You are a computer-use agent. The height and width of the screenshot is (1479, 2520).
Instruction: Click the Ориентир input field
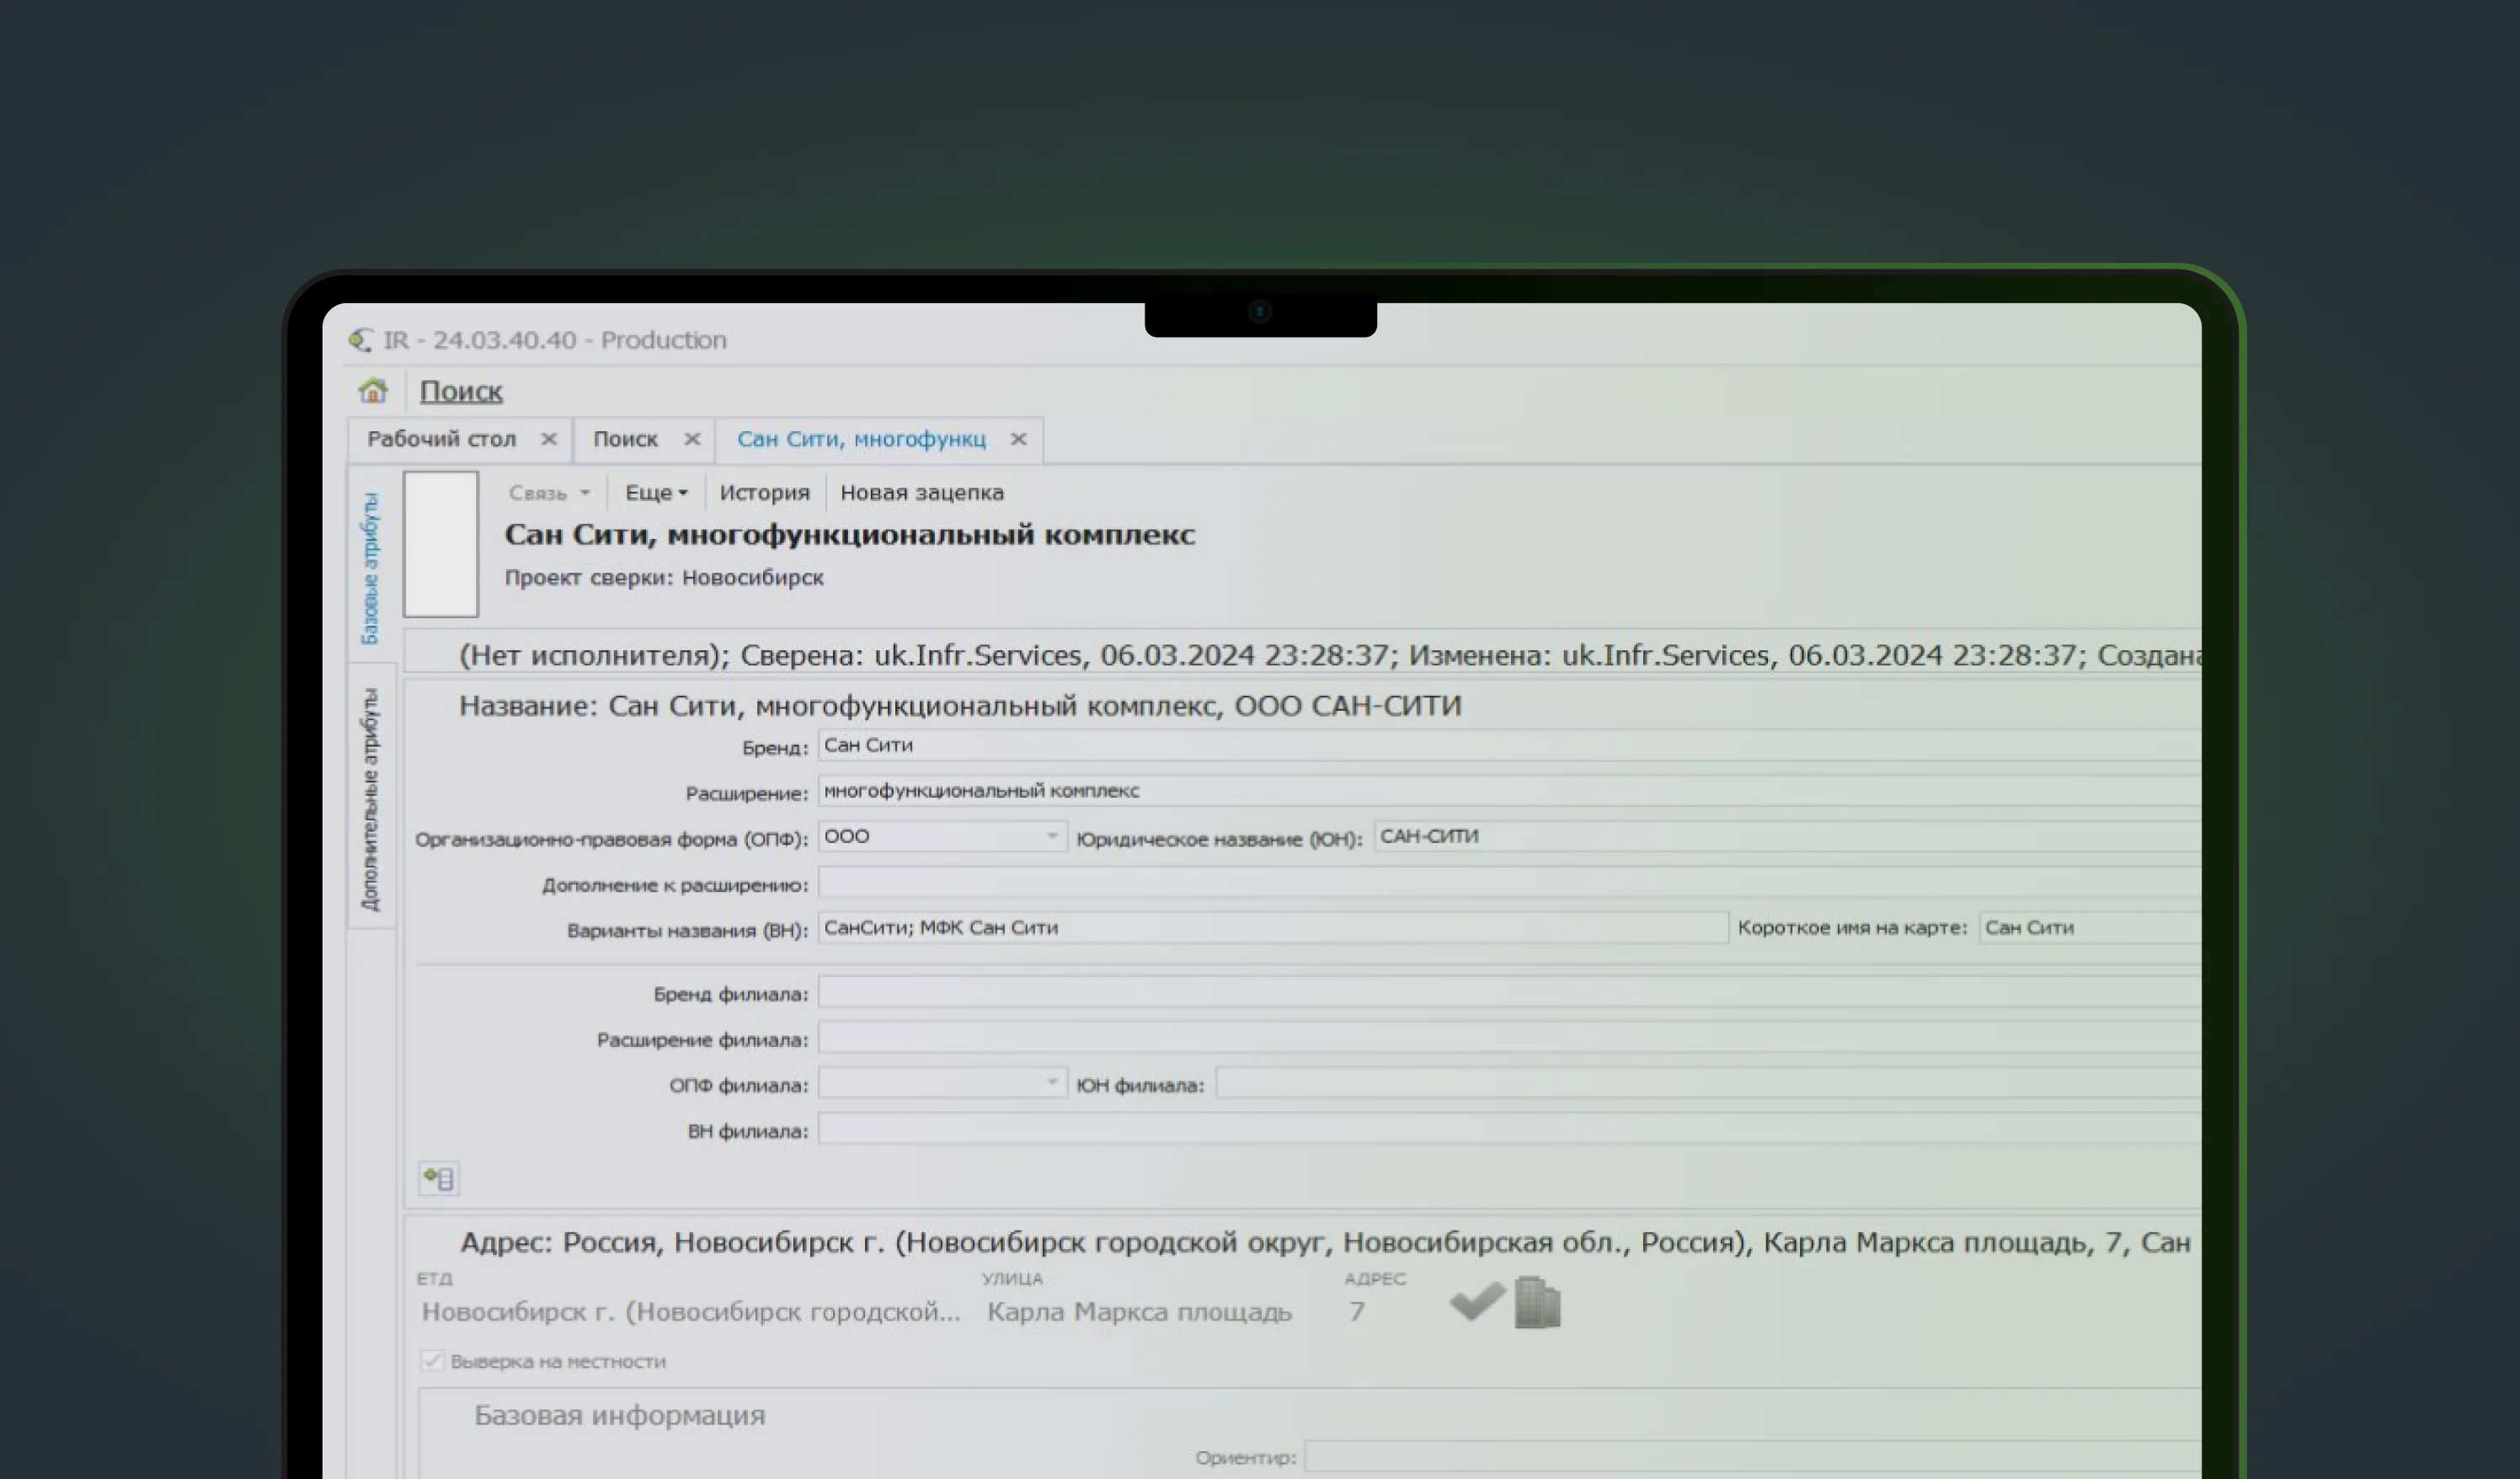(x=1753, y=1457)
